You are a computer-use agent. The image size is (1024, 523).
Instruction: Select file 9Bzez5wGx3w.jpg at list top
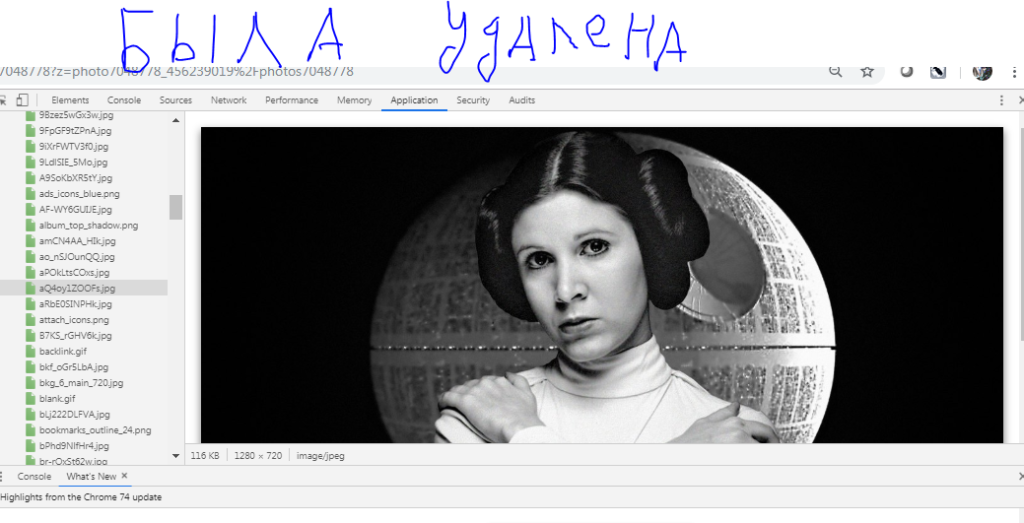tap(76, 116)
